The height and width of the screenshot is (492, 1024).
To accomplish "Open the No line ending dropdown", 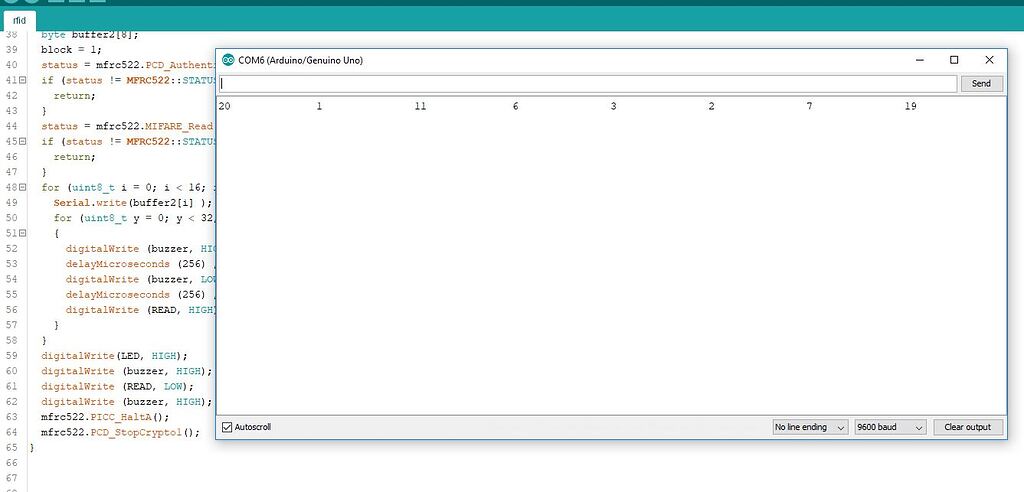I will pyautogui.click(x=810, y=427).
